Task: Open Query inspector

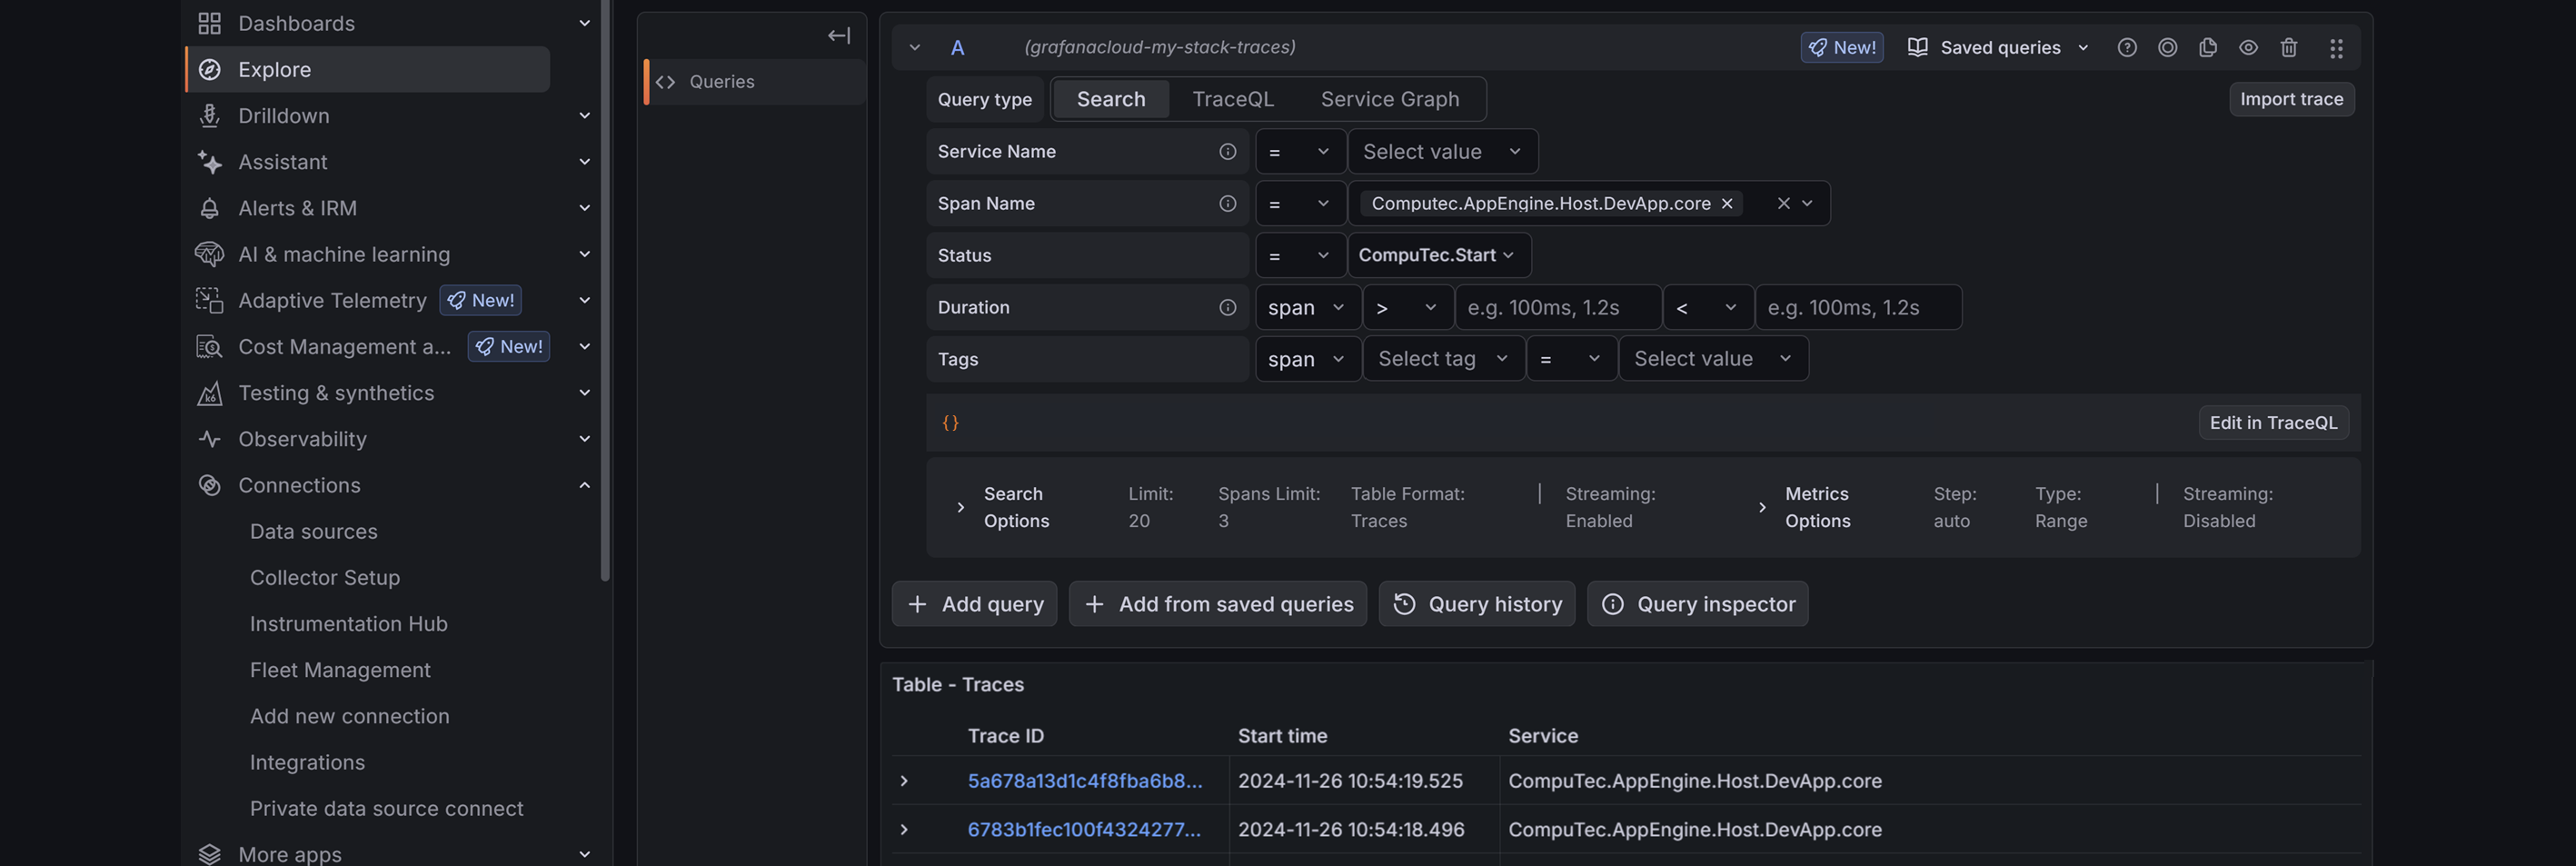Action: point(1697,604)
